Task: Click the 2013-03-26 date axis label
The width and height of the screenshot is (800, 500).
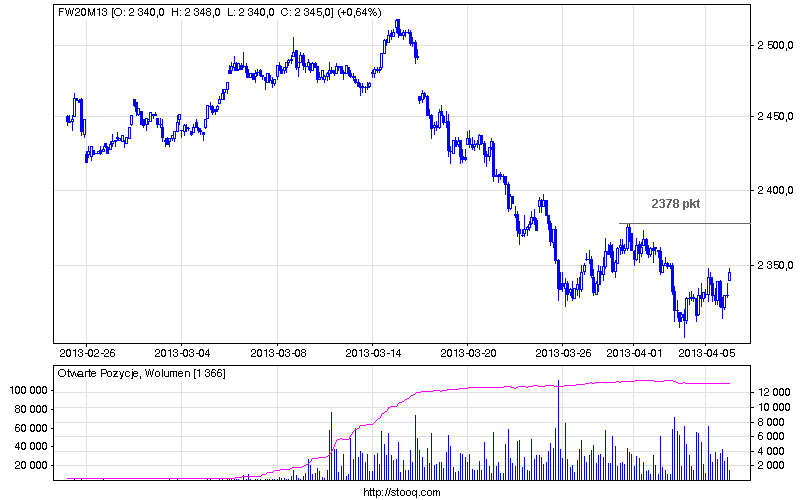Action: pyautogui.click(x=563, y=353)
